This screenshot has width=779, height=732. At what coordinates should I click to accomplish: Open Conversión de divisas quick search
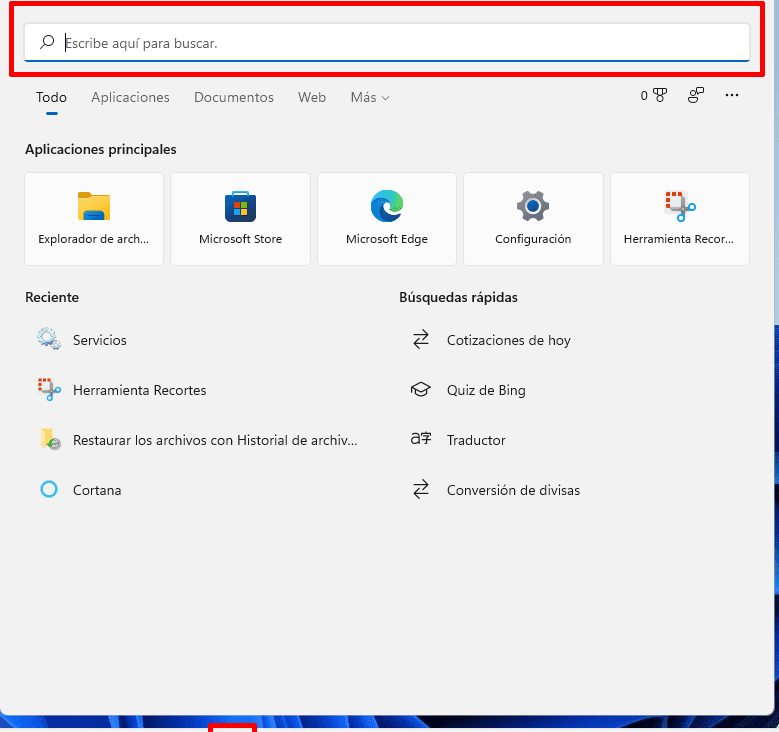click(x=513, y=490)
